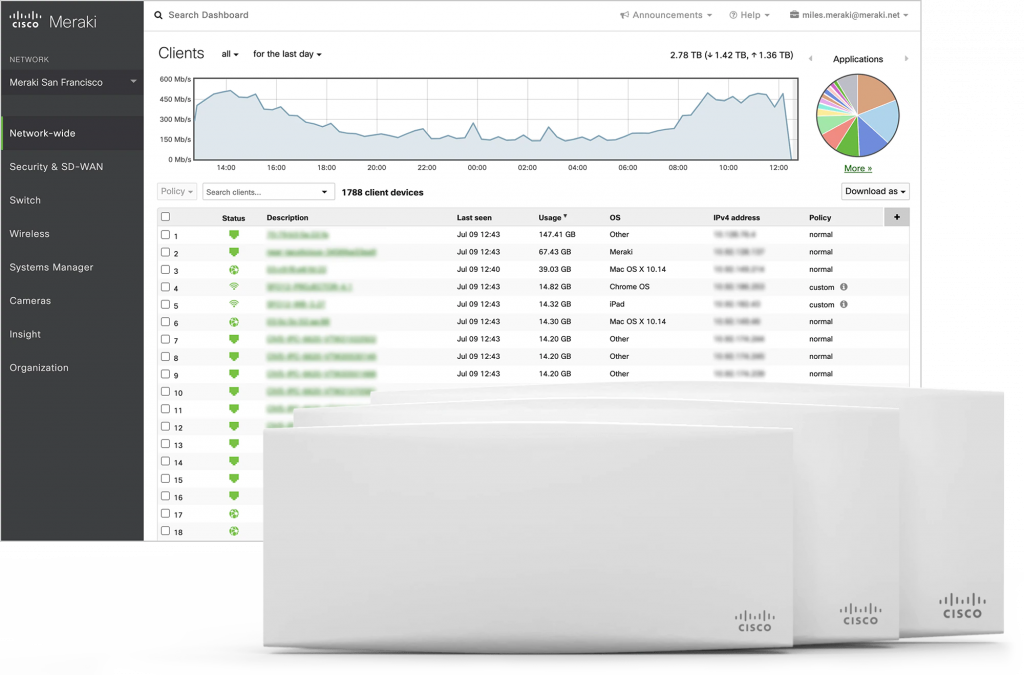Select the checkbox for client row 7
This screenshot has width=1024, height=675.
click(x=166, y=340)
